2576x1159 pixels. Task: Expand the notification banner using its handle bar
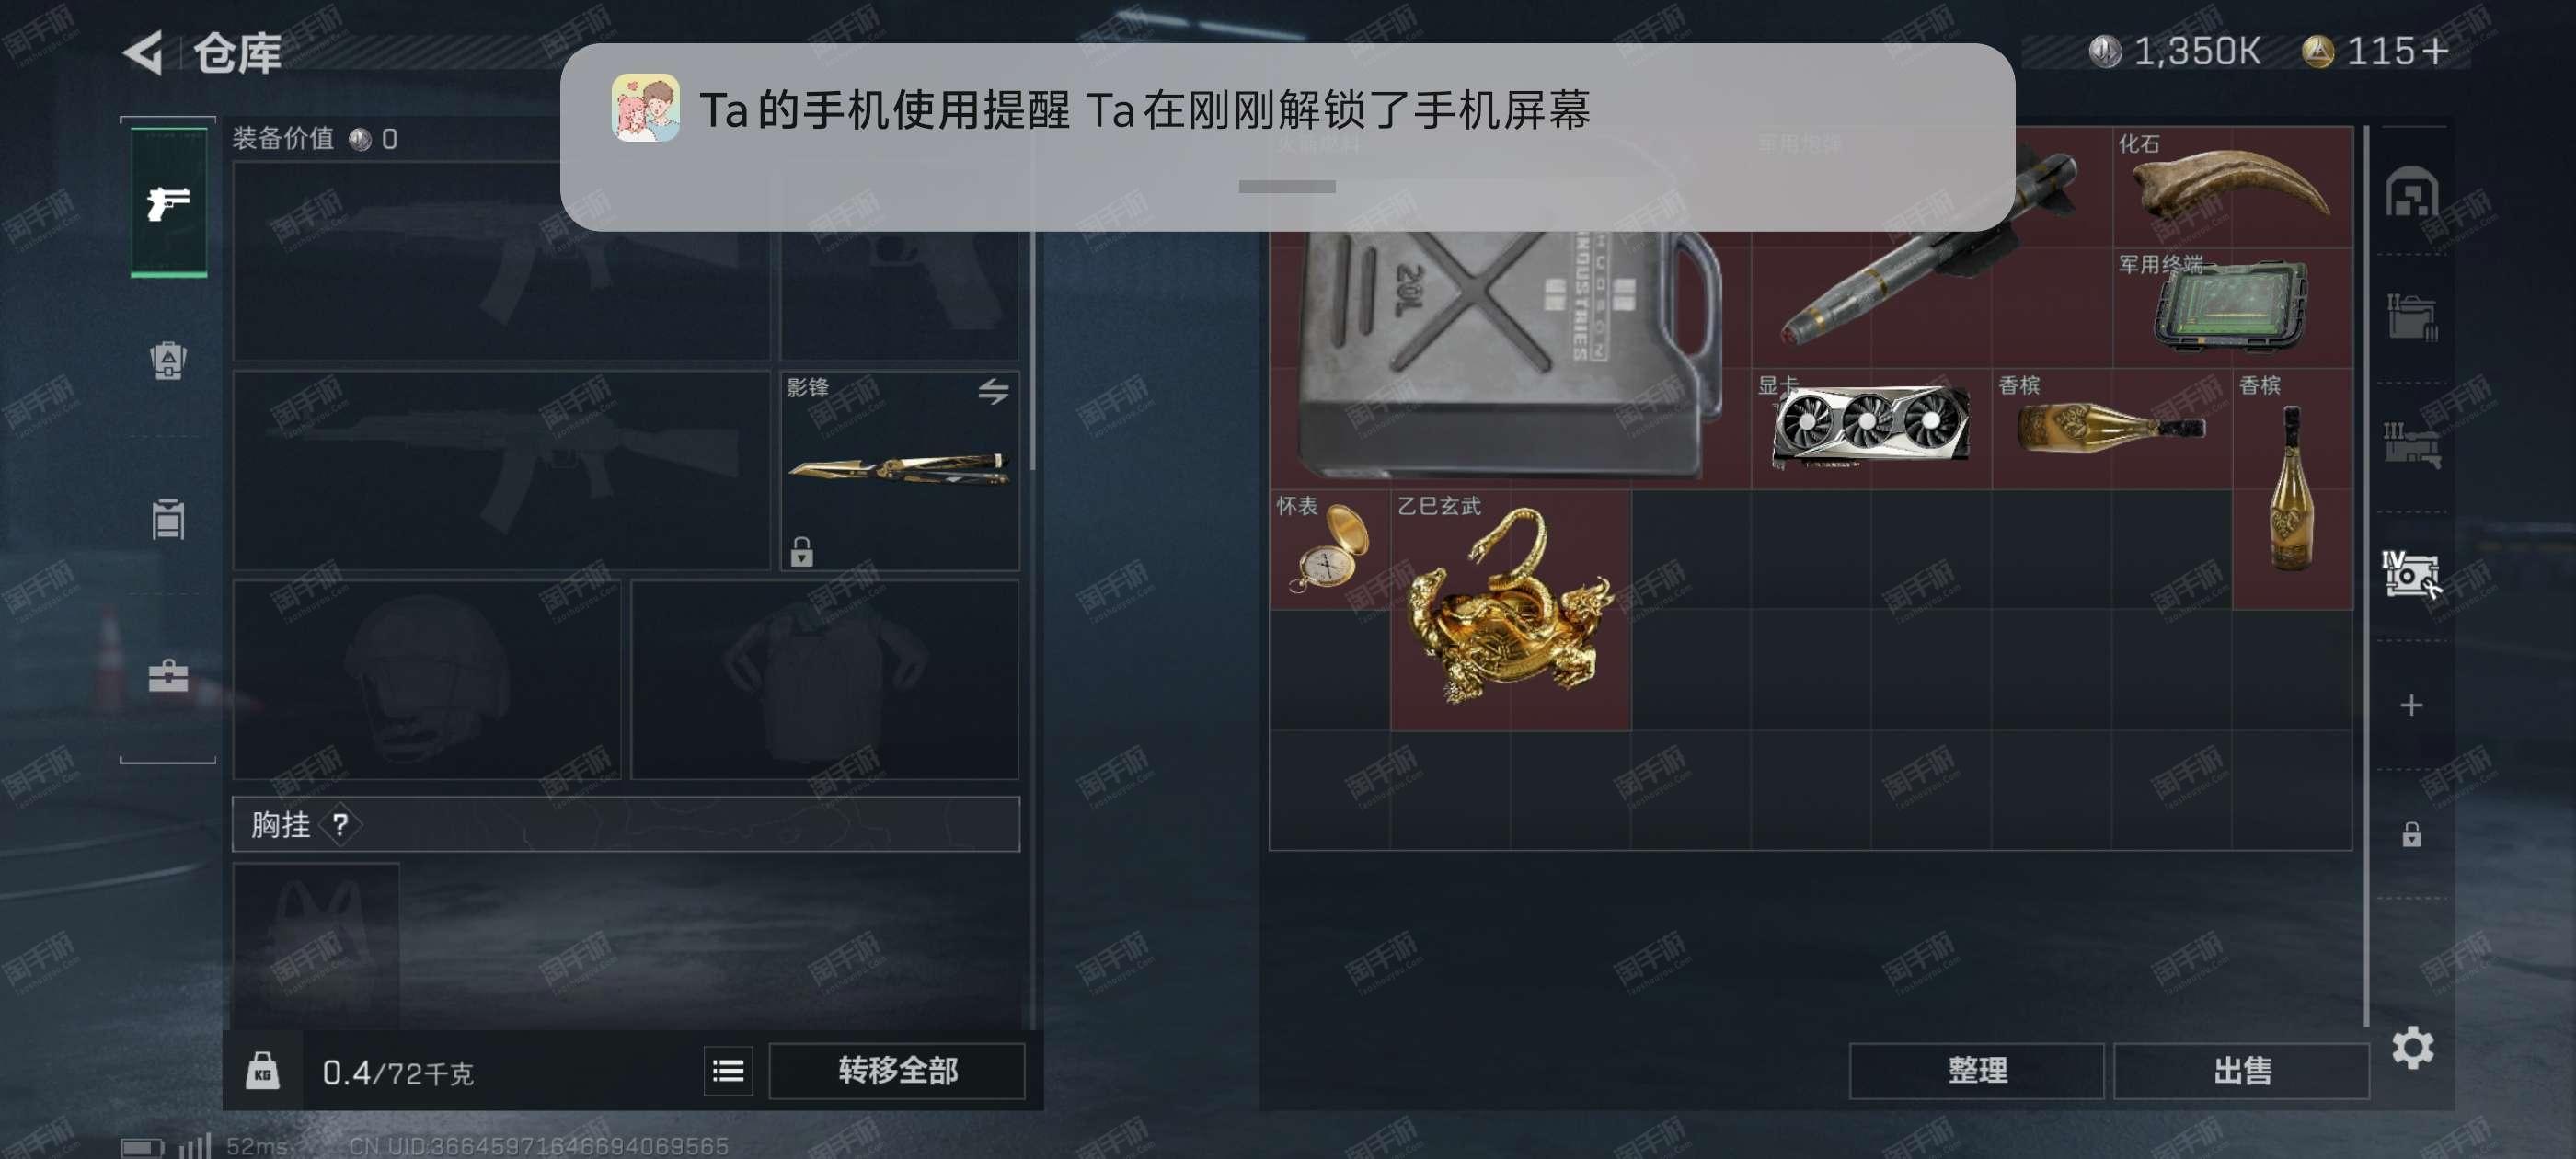tap(1286, 187)
